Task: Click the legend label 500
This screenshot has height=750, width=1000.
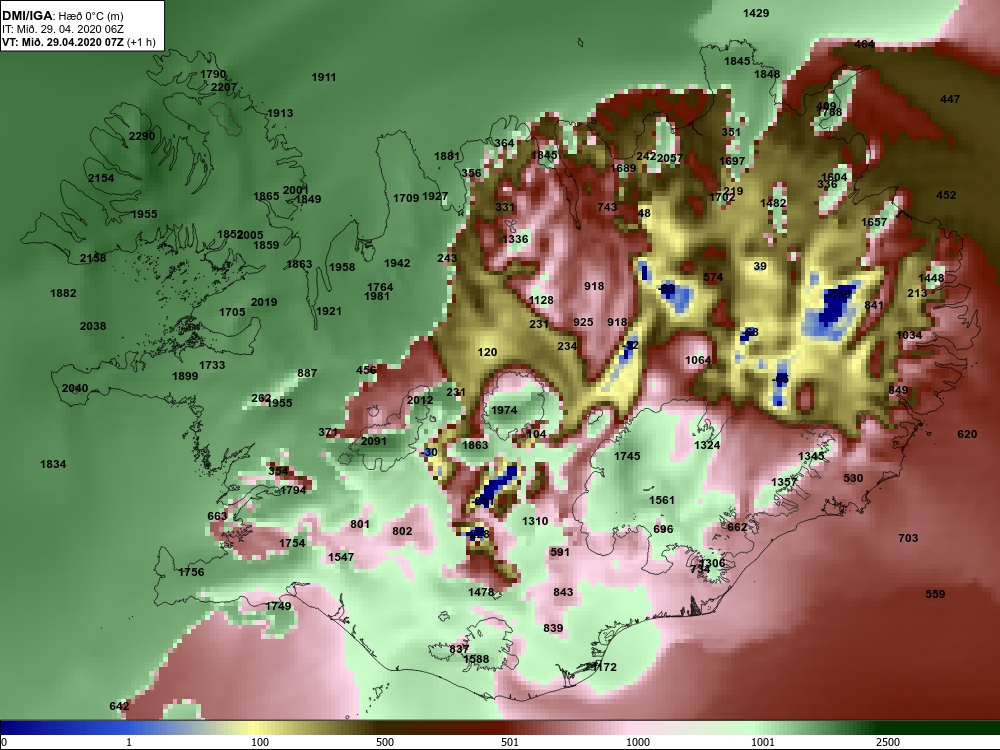Action: click(385, 742)
